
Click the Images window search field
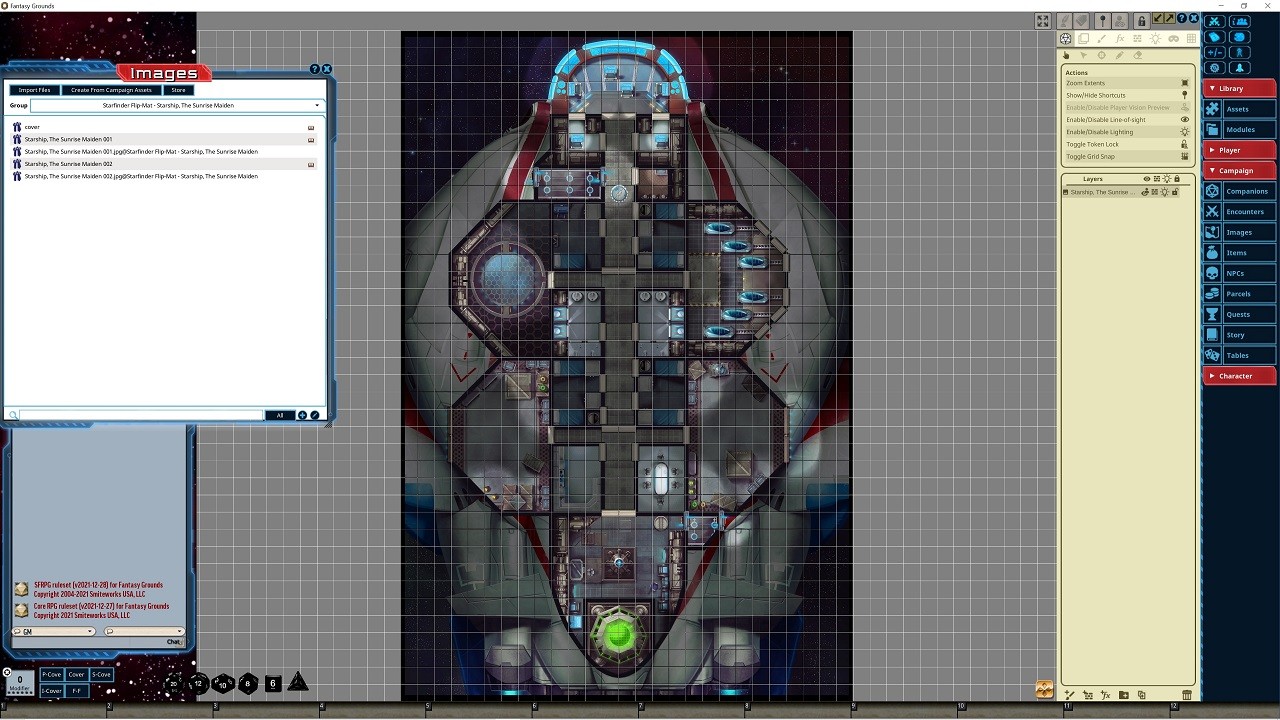tap(141, 415)
